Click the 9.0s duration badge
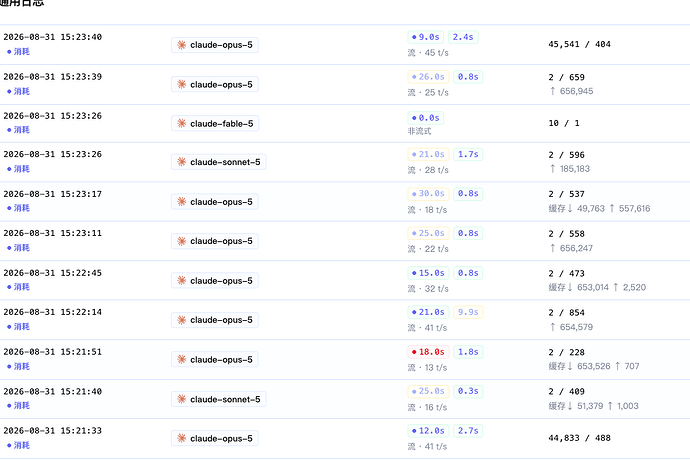Viewport: 690px width, 460px height. 426,37
